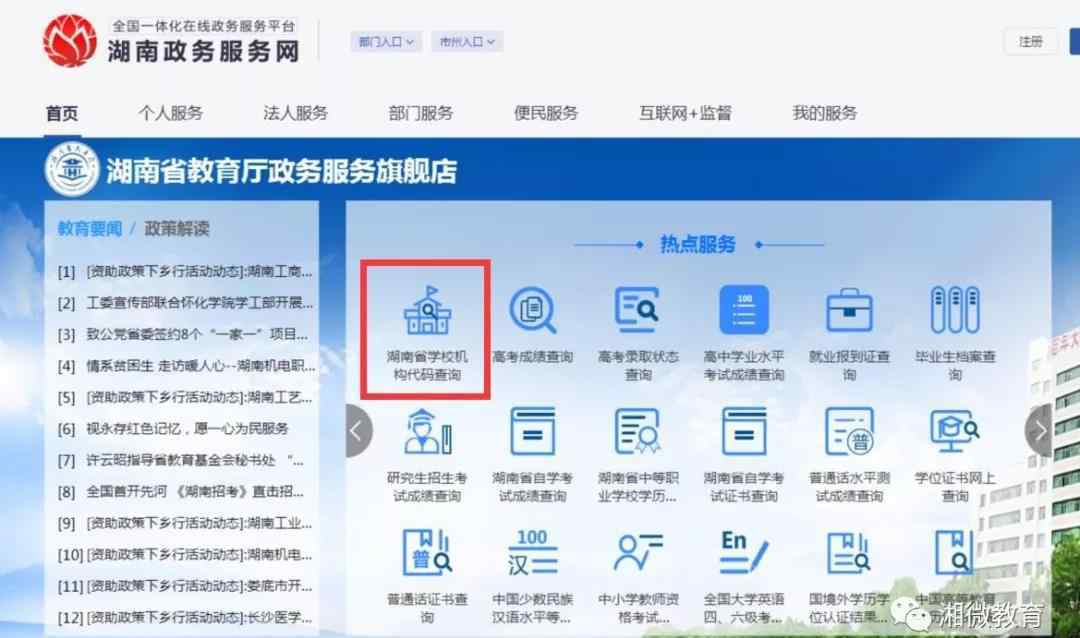Open 互联网+监管 menu item
The width and height of the screenshot is (1080, 638).
(685, 113)
